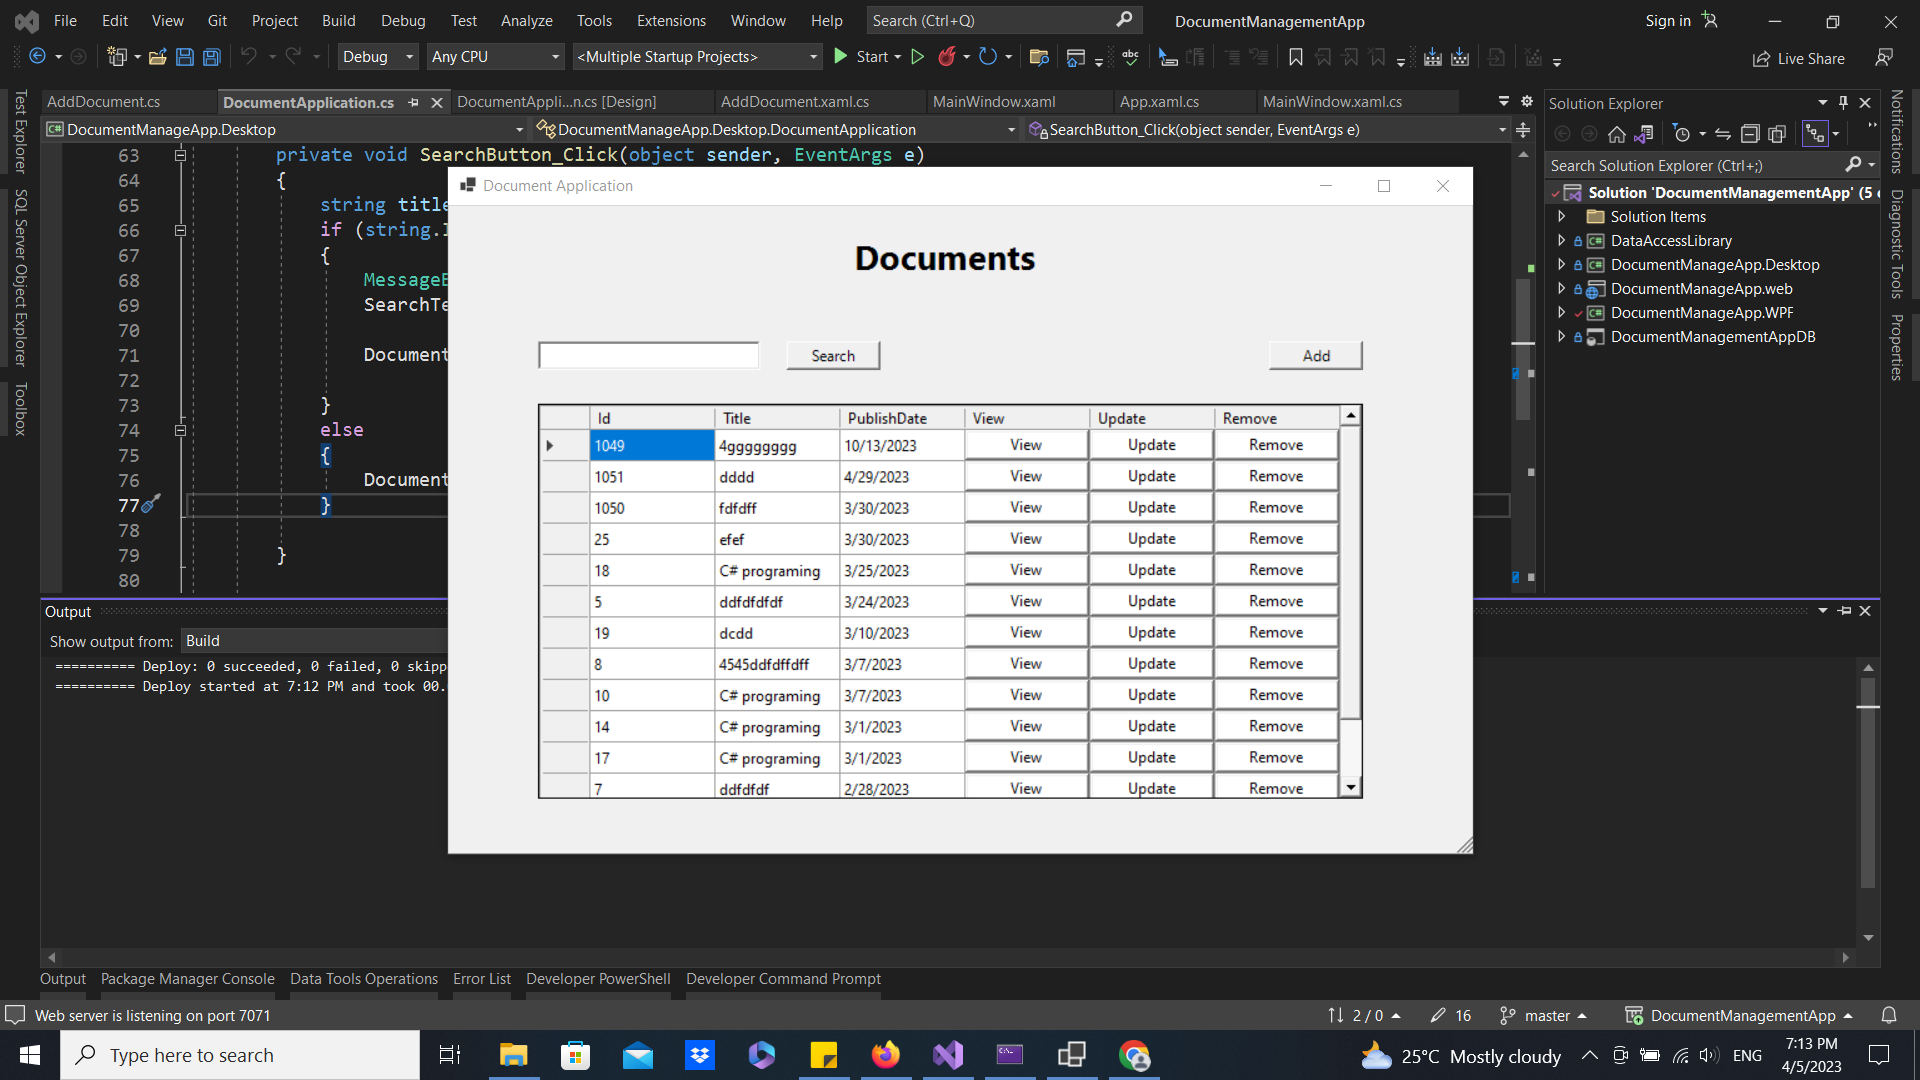Pin the DocumentApplication.cs tab
The width and height of the screenshot is (1920, 1080).
point(413,102)
